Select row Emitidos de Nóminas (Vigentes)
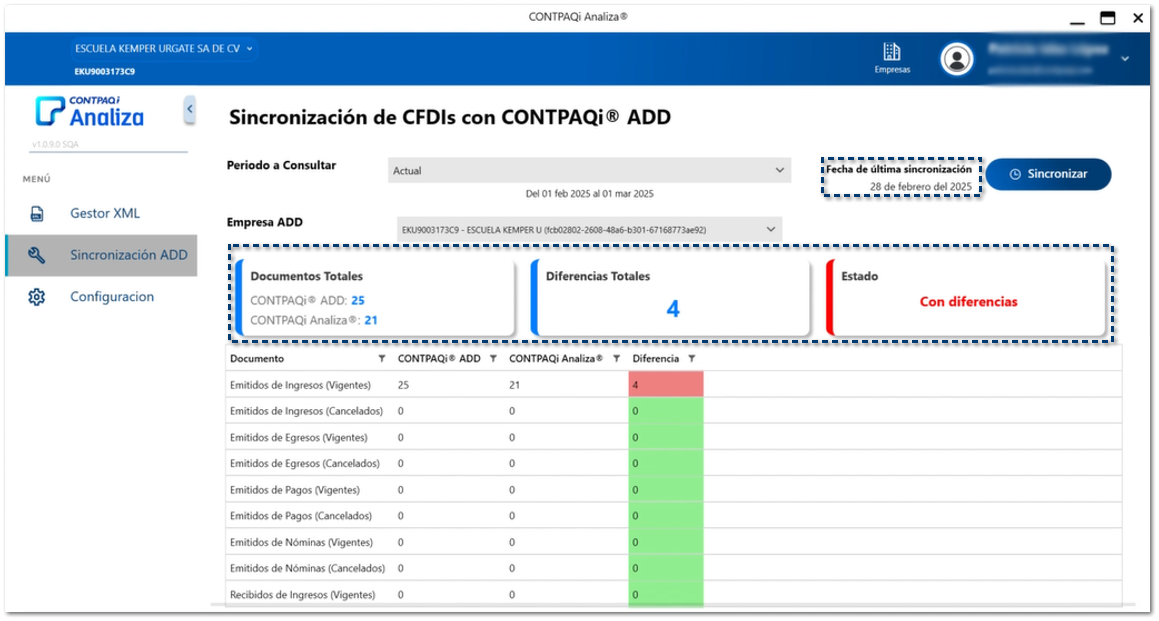The height and width of the screenshot is (621, 1159). (x=673, y=542)
